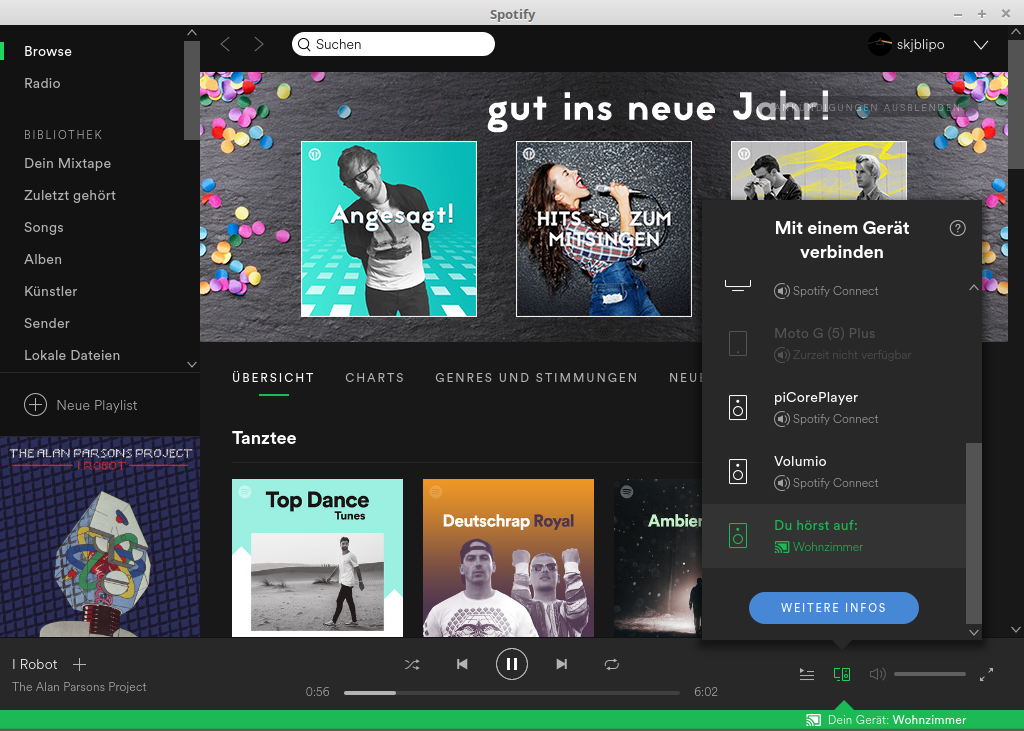The height and width of the screenshot is (731, 1024).
Task: Open the Deutschrap Royal playlist
Action: (x=509, y=558)
